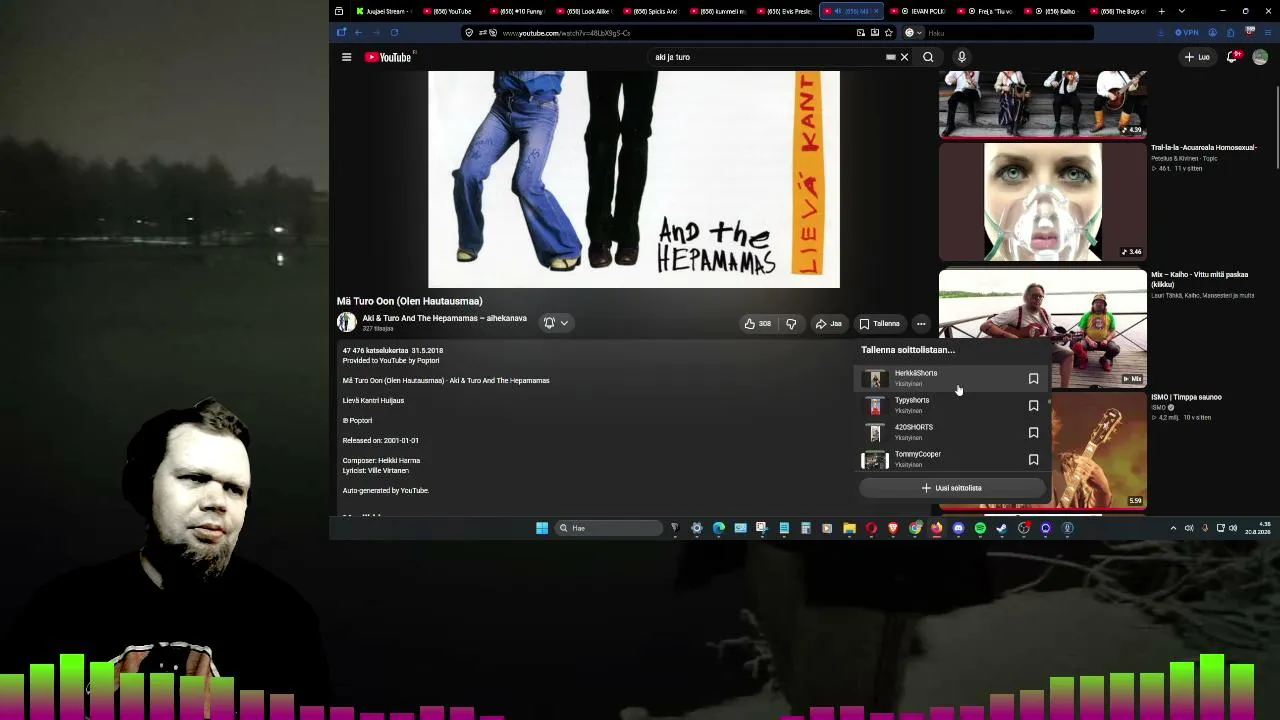
Task: Open the YouTube guide hamburger menu
Action: coord(346,57)
